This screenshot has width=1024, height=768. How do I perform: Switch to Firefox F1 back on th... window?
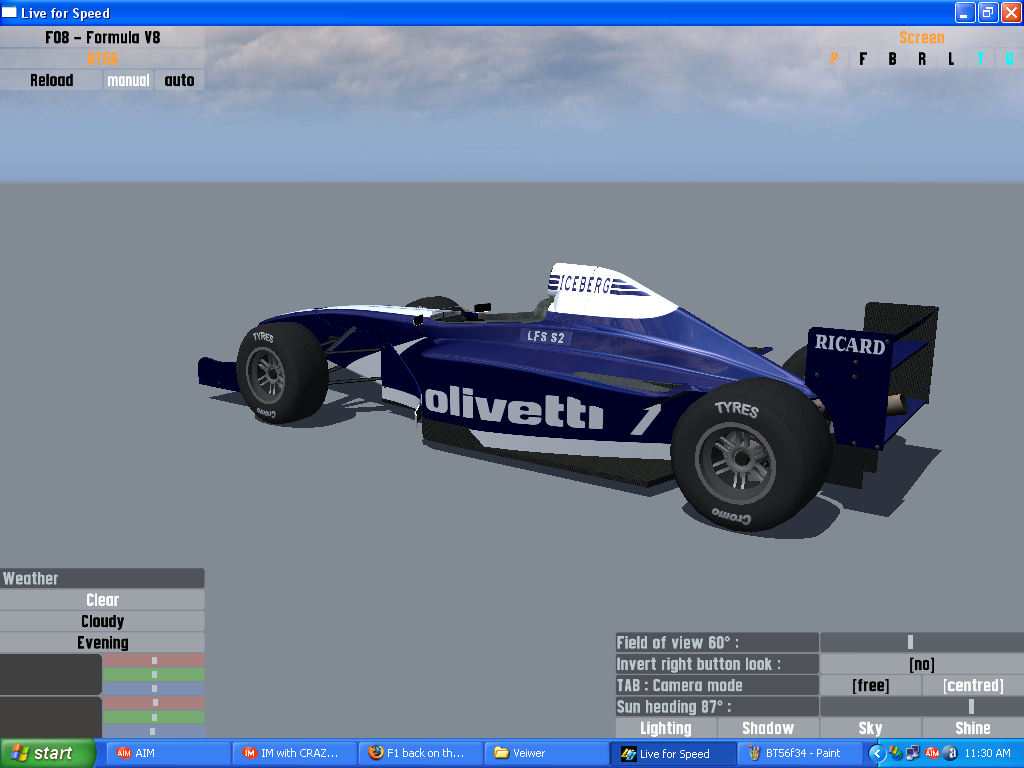point(421,753)
